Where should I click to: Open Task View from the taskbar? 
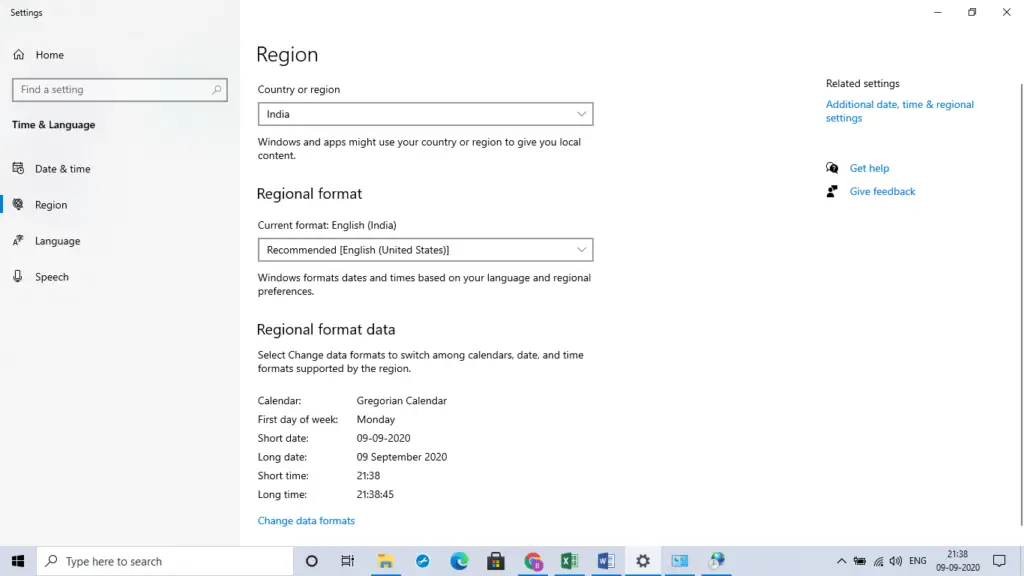tap(347, 561)
